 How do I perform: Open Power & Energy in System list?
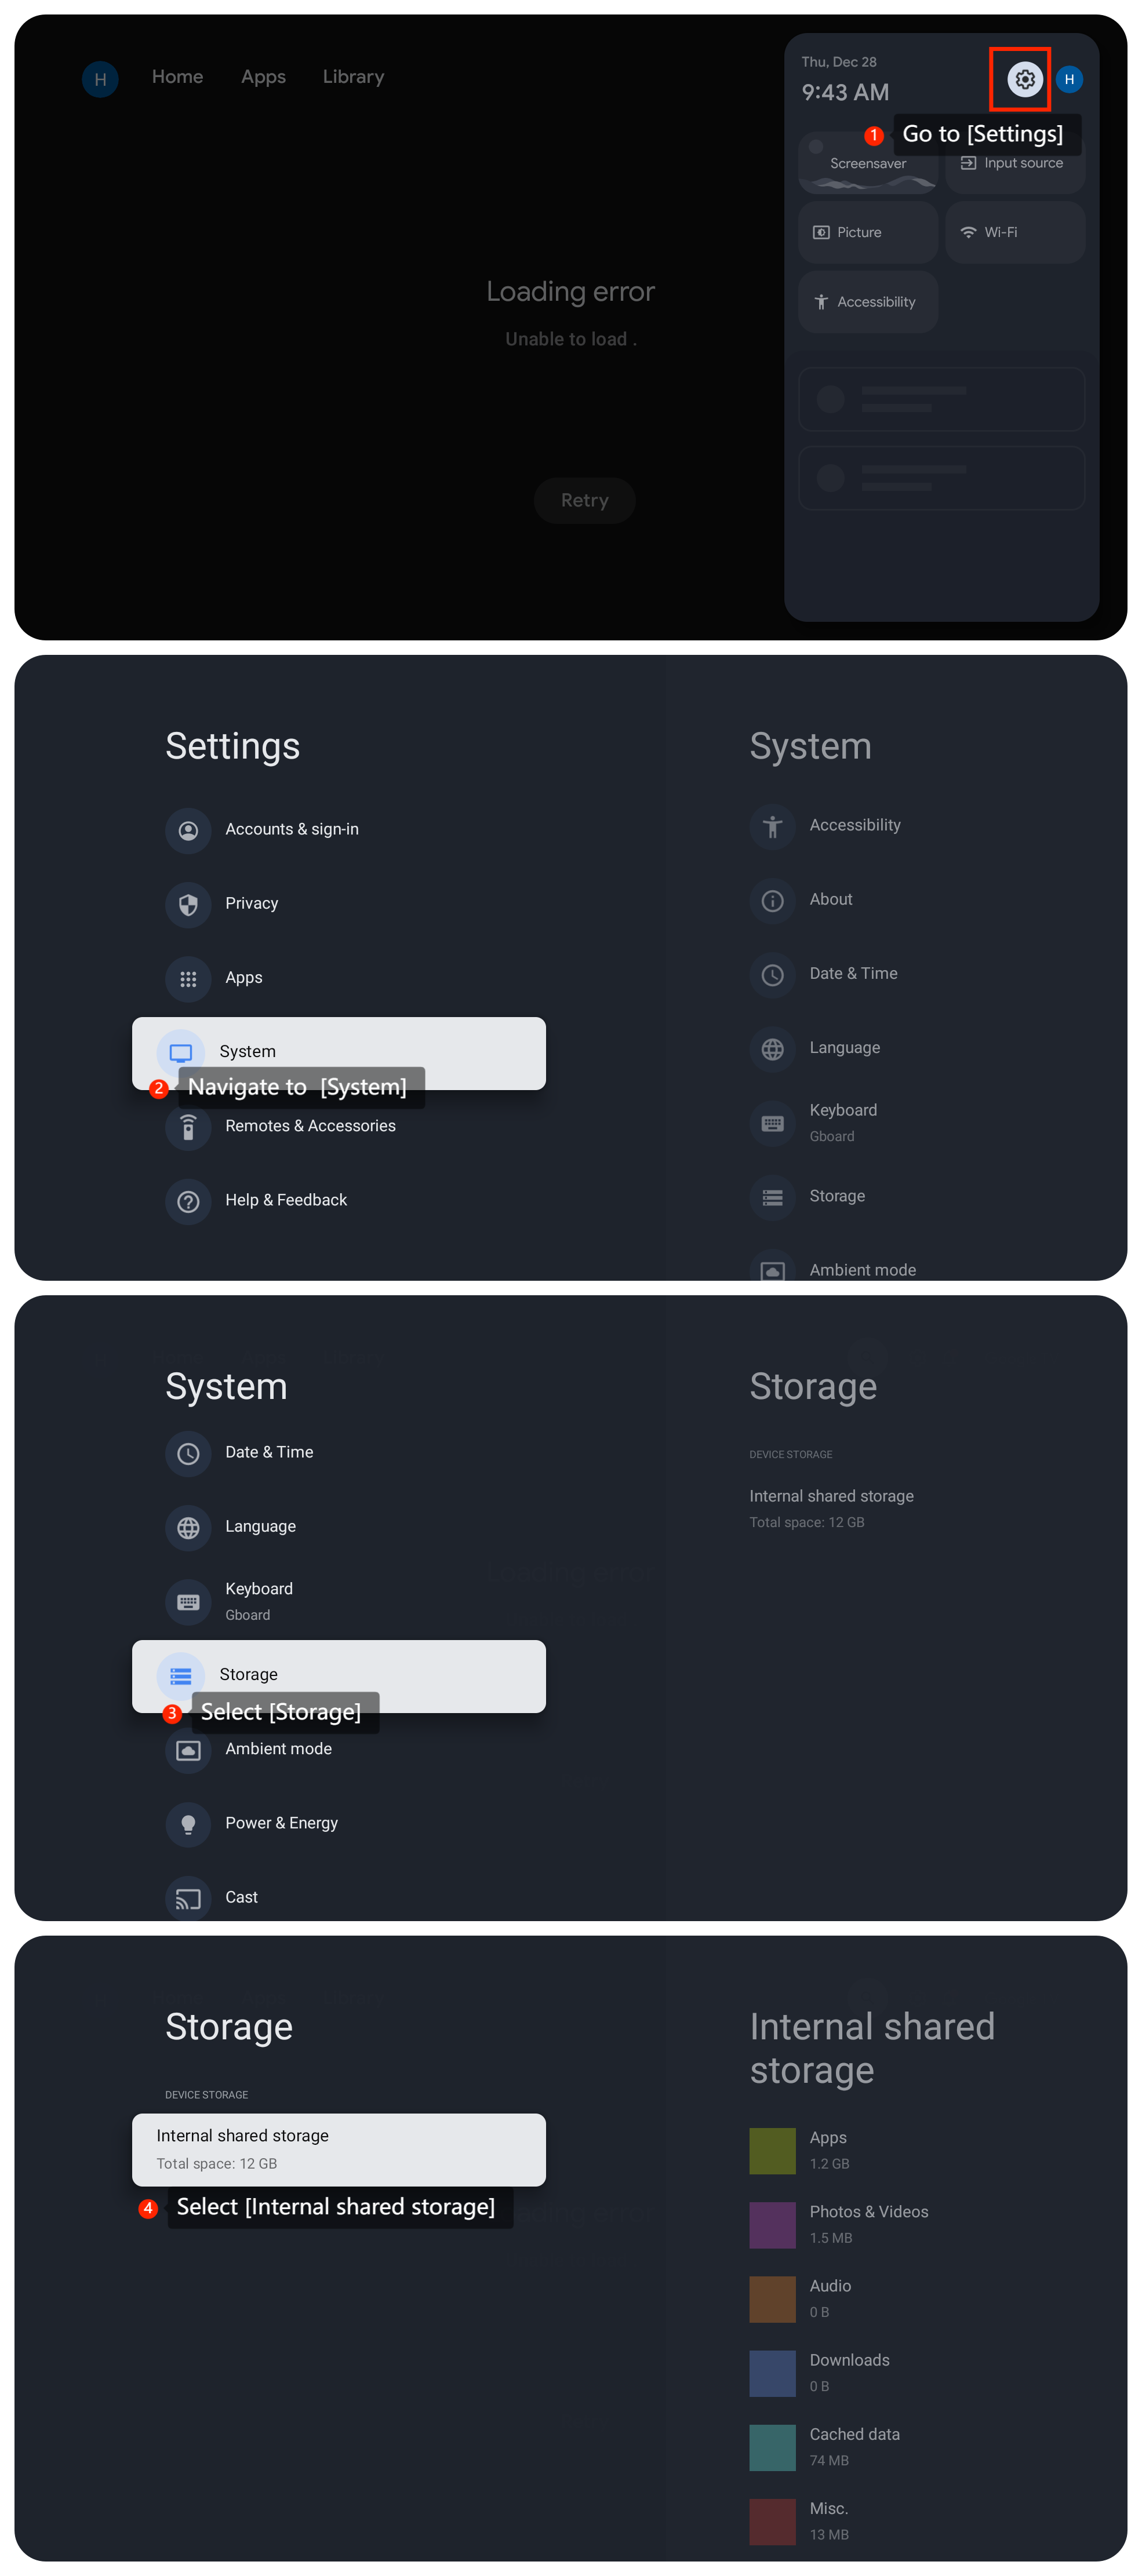(281, 1823)
